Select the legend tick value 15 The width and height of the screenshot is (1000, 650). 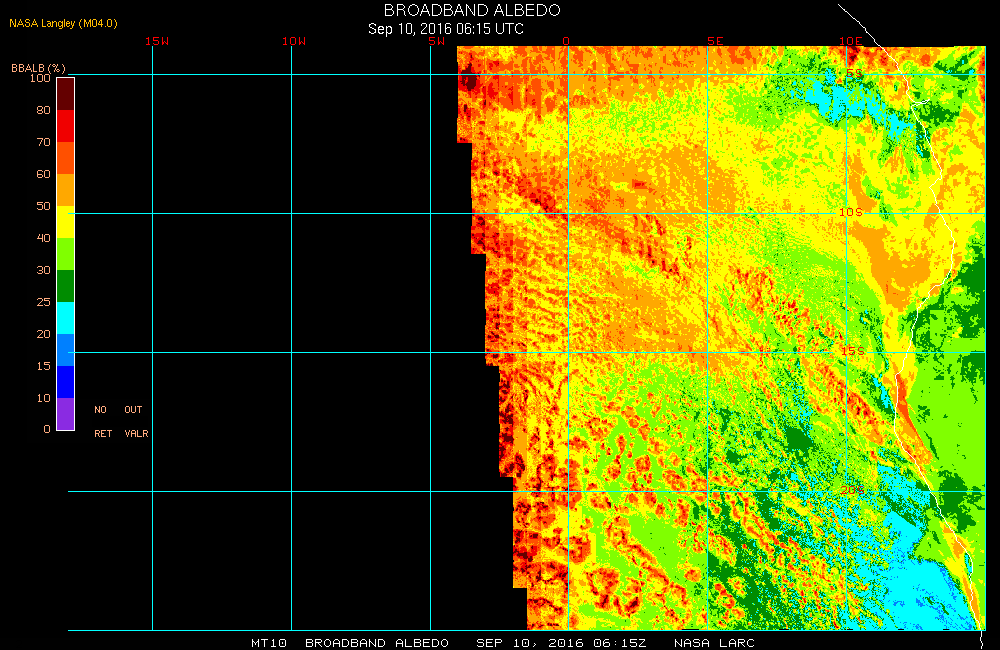point(43,366)
